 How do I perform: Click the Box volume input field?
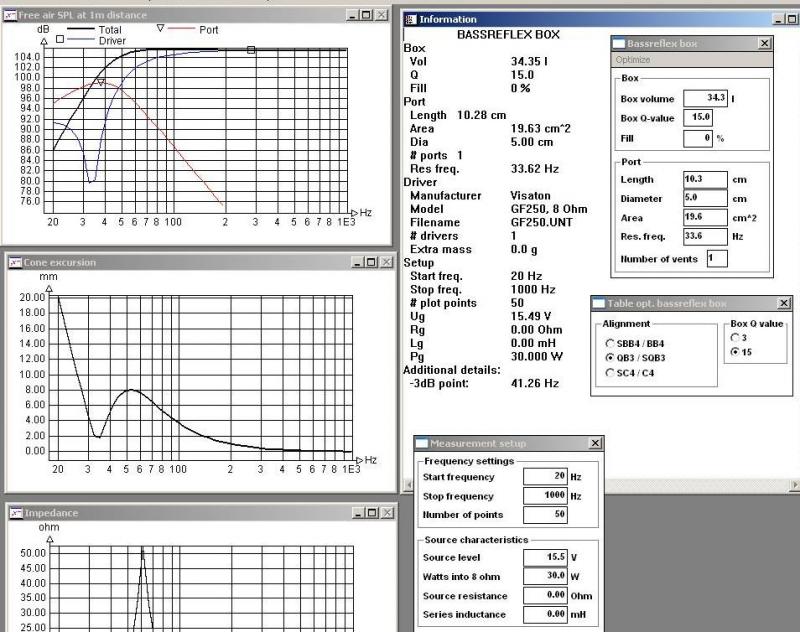(x=704, y=99)
